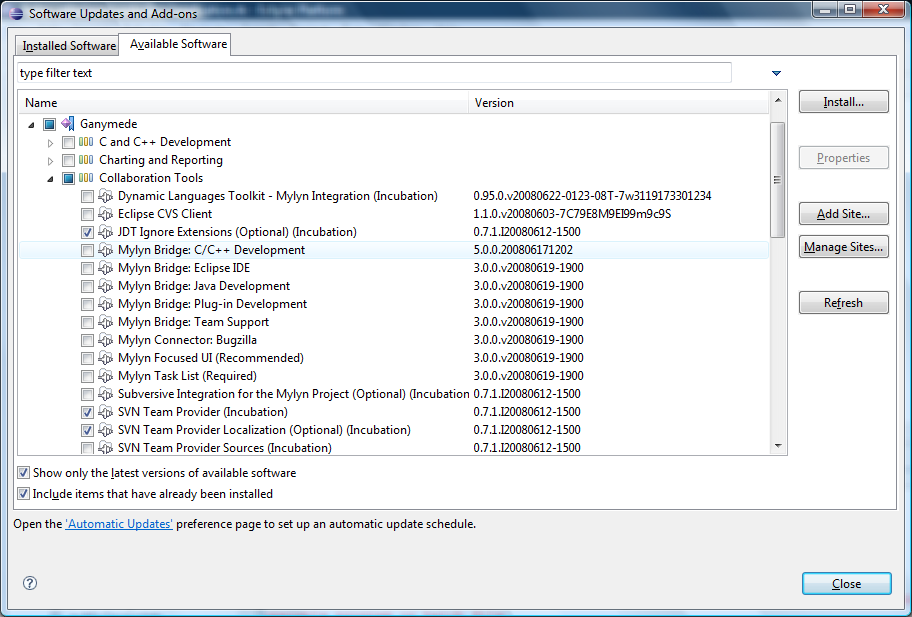912x617 pixels.
Task: Click the Charting and Reporting category icon
Action: point(86,160)
